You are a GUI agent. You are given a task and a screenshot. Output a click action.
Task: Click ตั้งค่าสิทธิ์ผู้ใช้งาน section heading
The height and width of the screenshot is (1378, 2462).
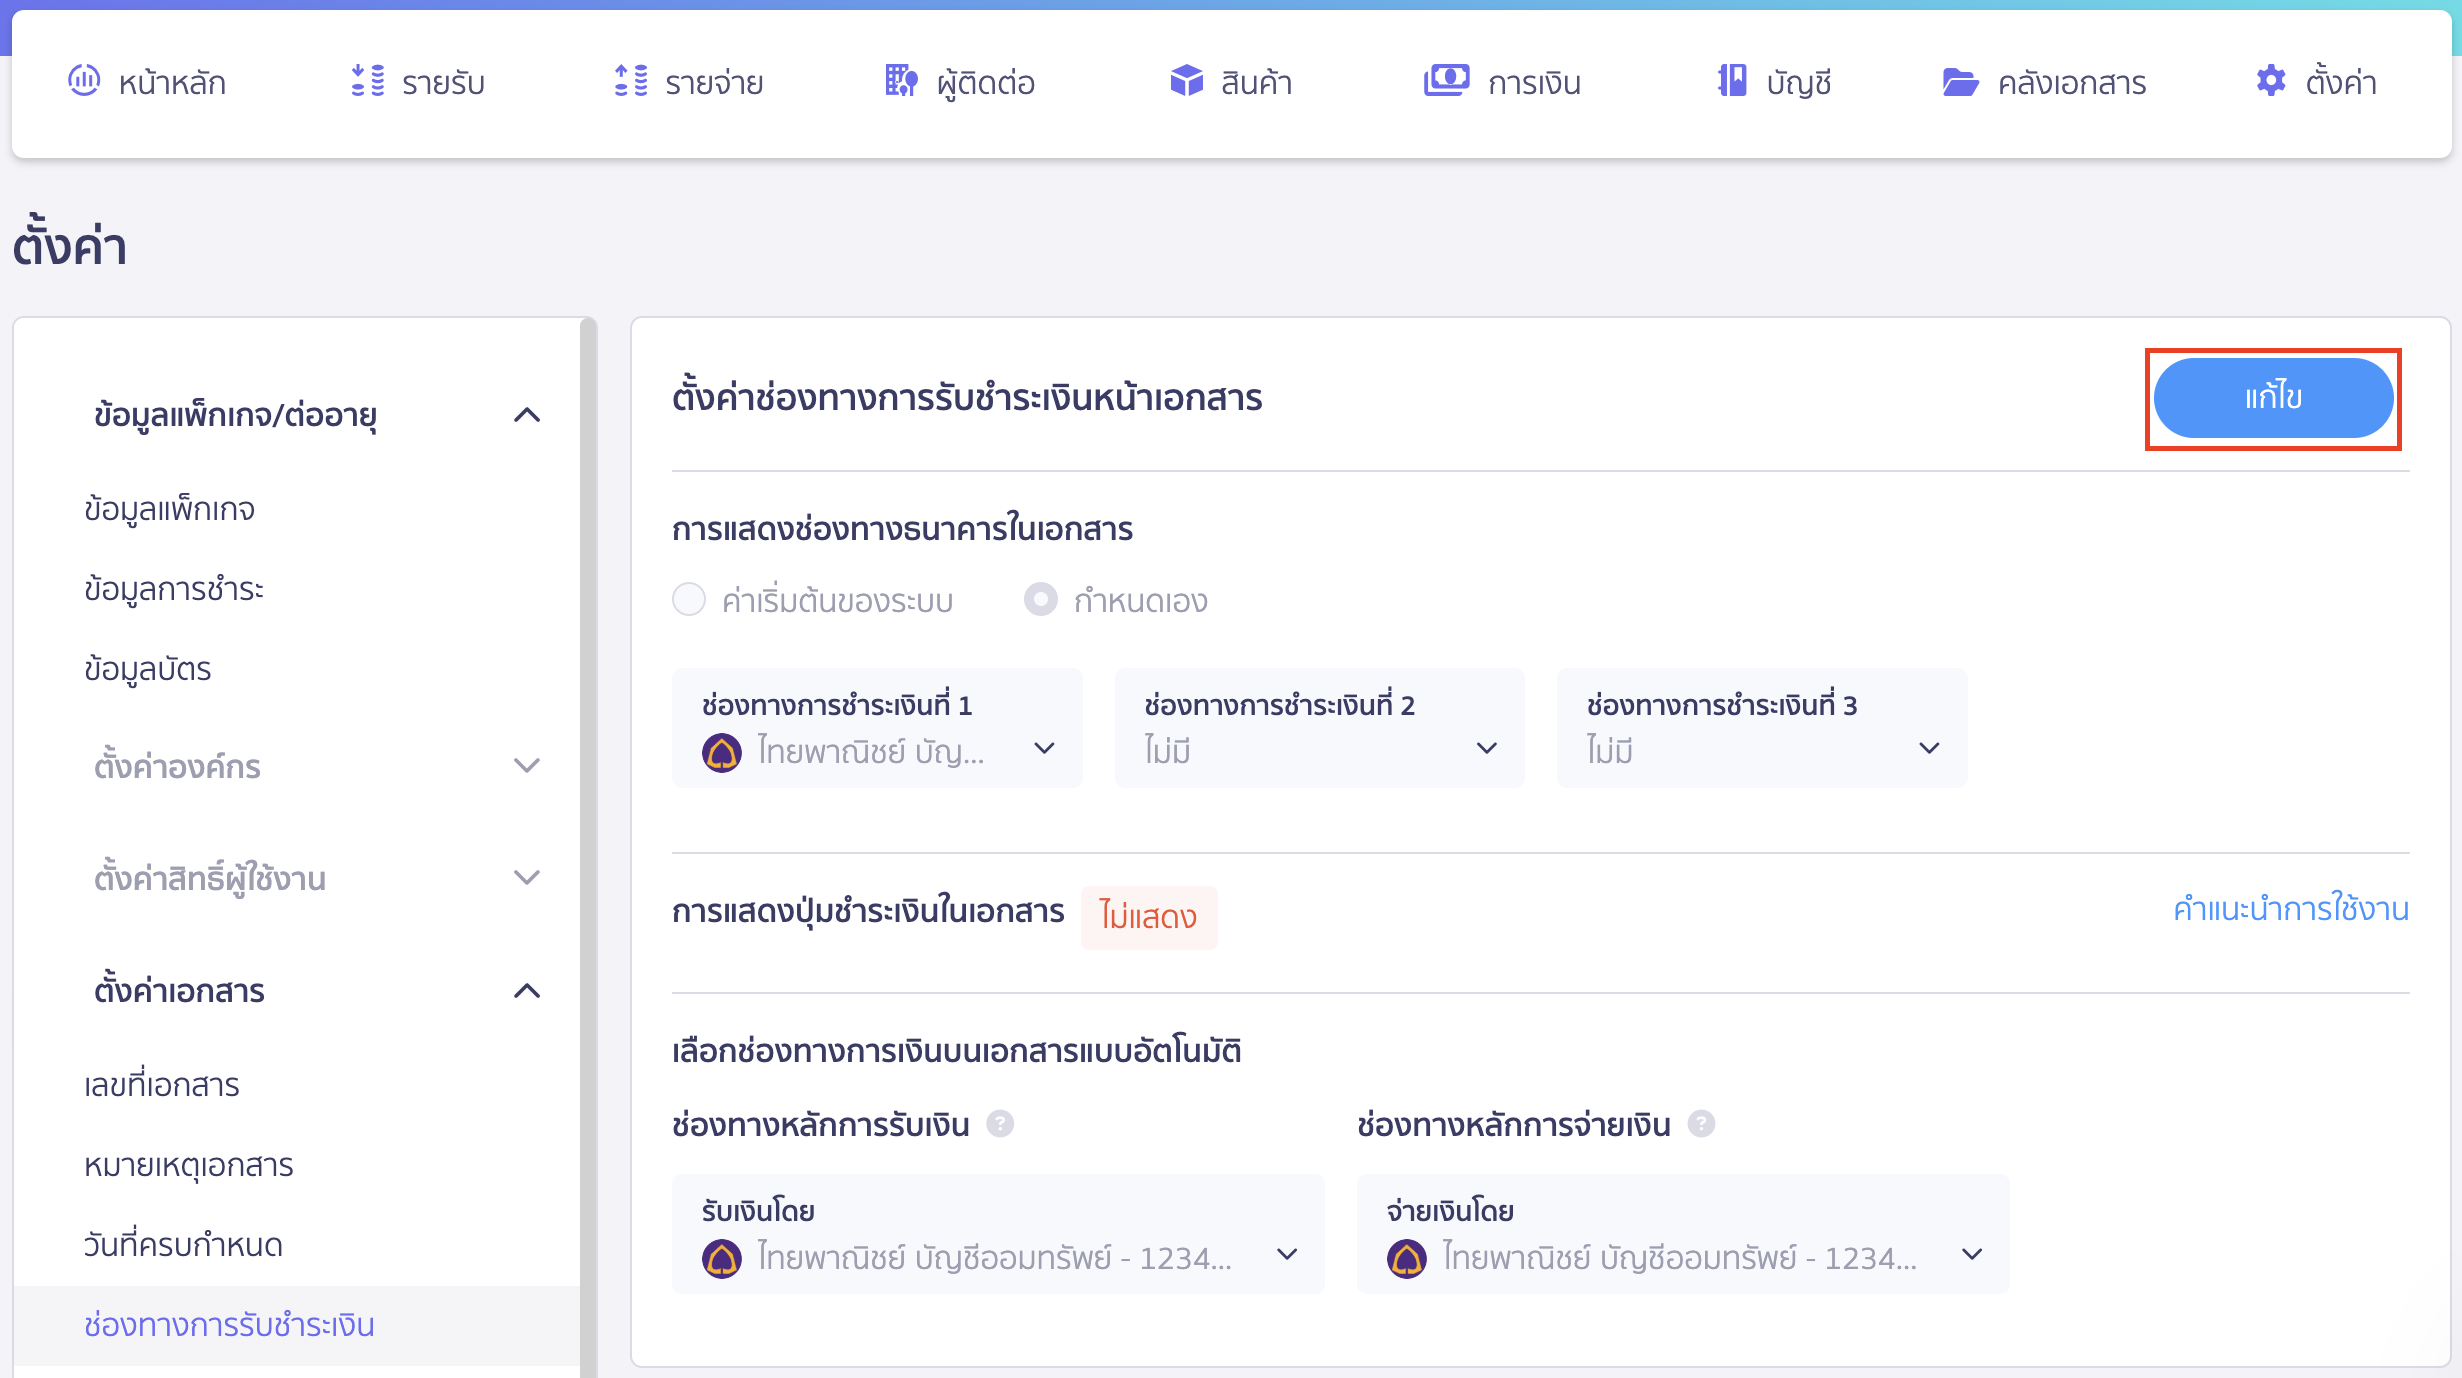point(210,878)
